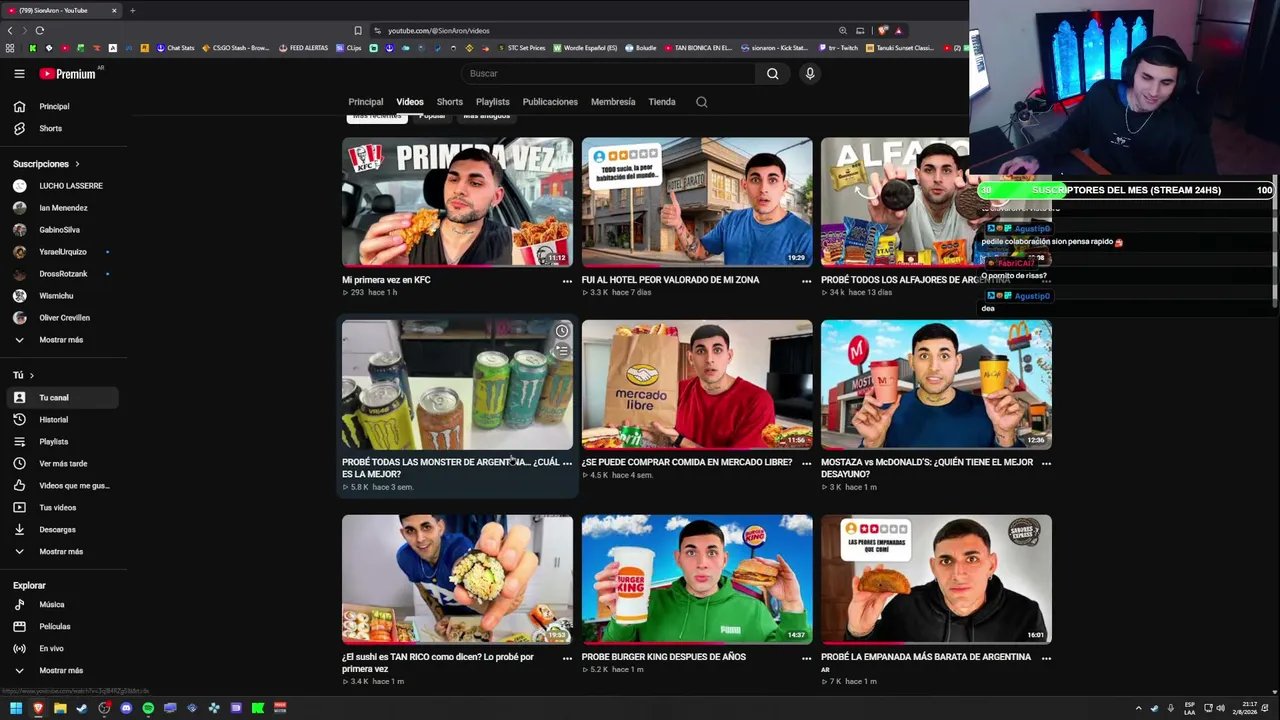
Task: Open the browser apps grid icon
Action: pos(10,48)
